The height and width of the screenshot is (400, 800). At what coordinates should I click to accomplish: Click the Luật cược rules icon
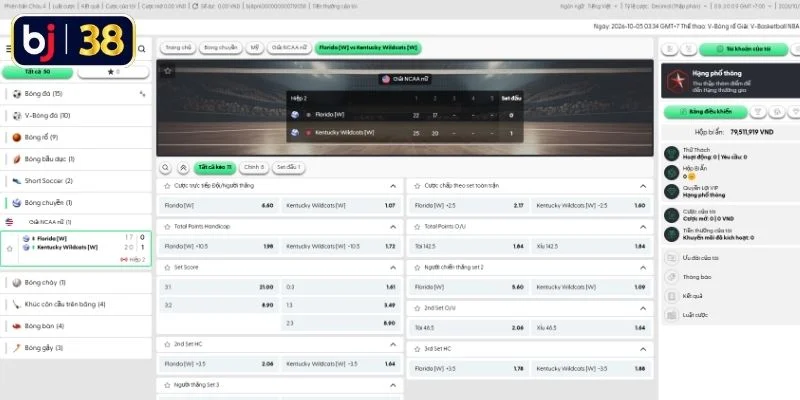click(x=671, y=315)
